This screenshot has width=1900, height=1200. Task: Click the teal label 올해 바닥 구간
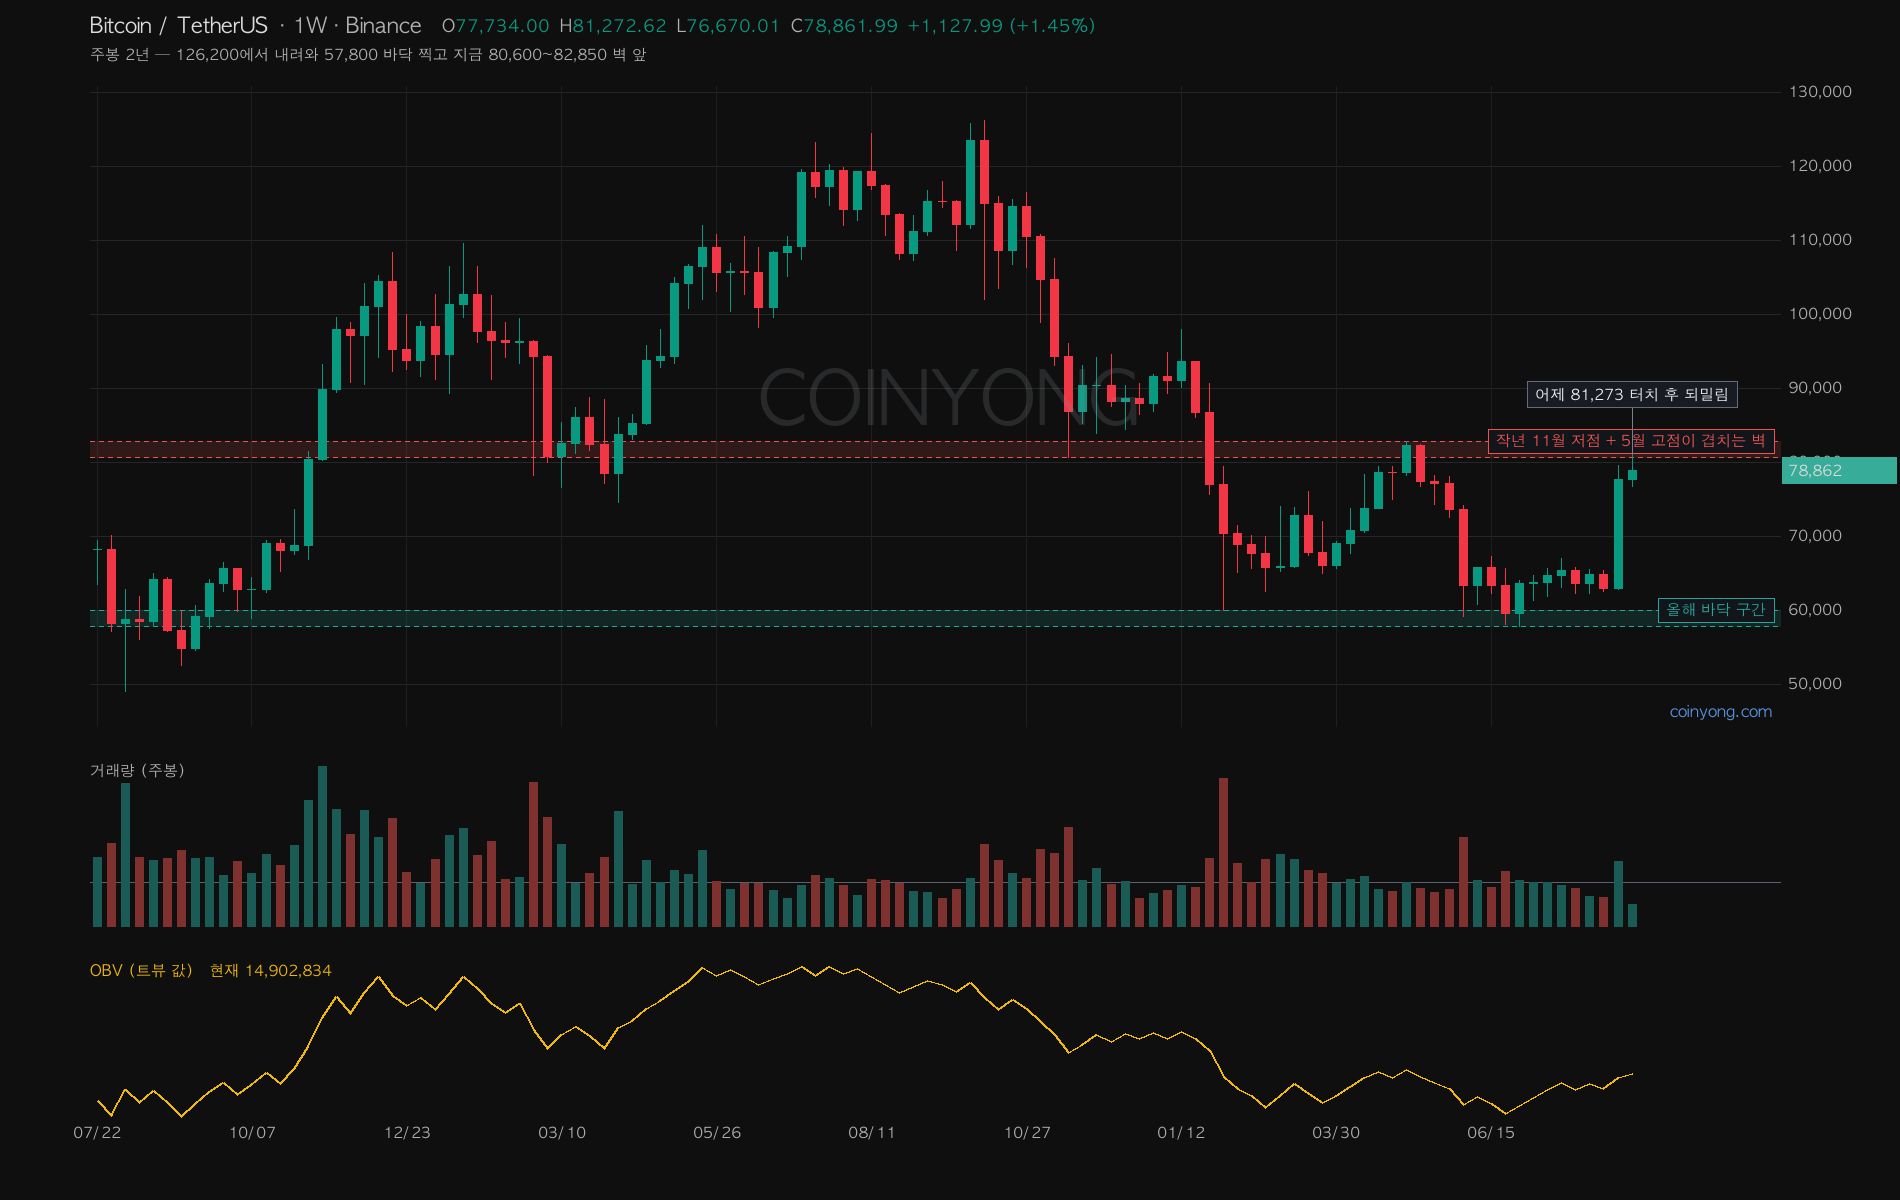click(x=1716, y=610)
